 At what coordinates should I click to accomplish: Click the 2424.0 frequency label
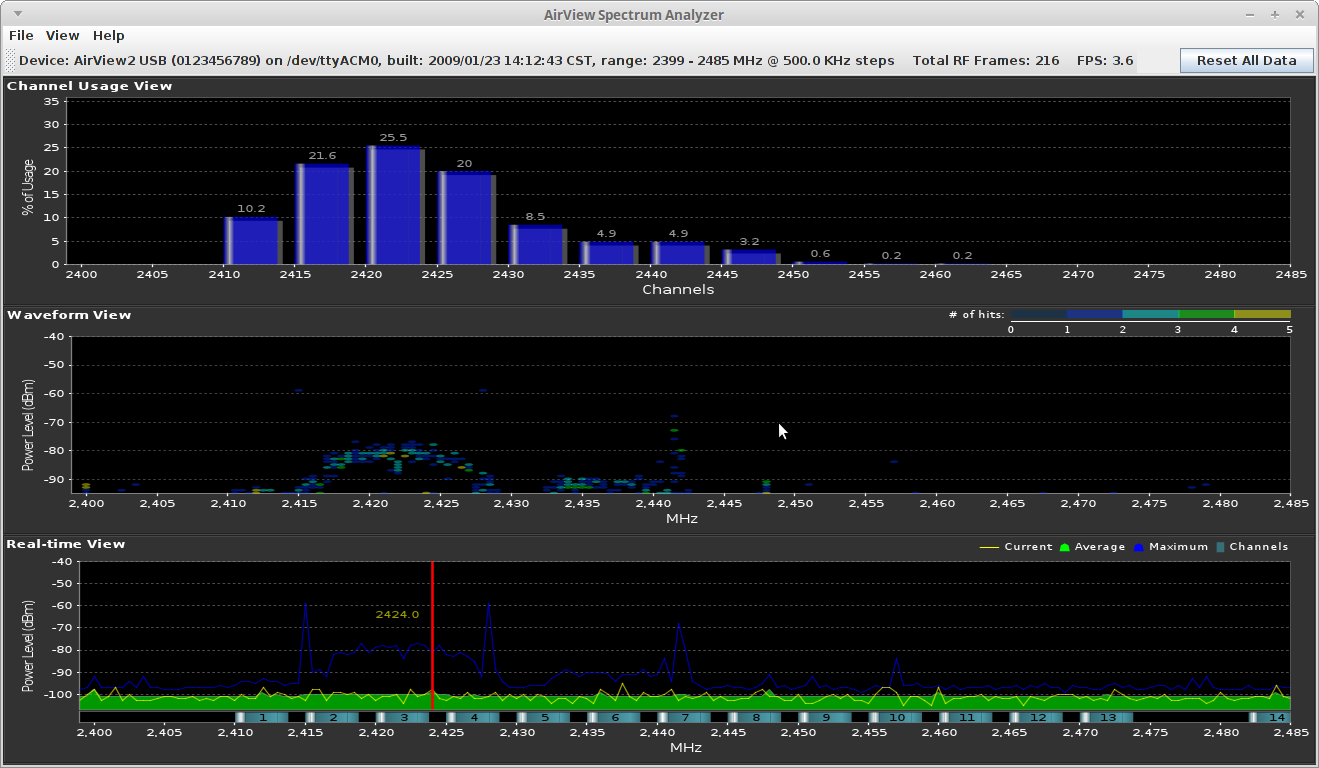click(397, 614)
